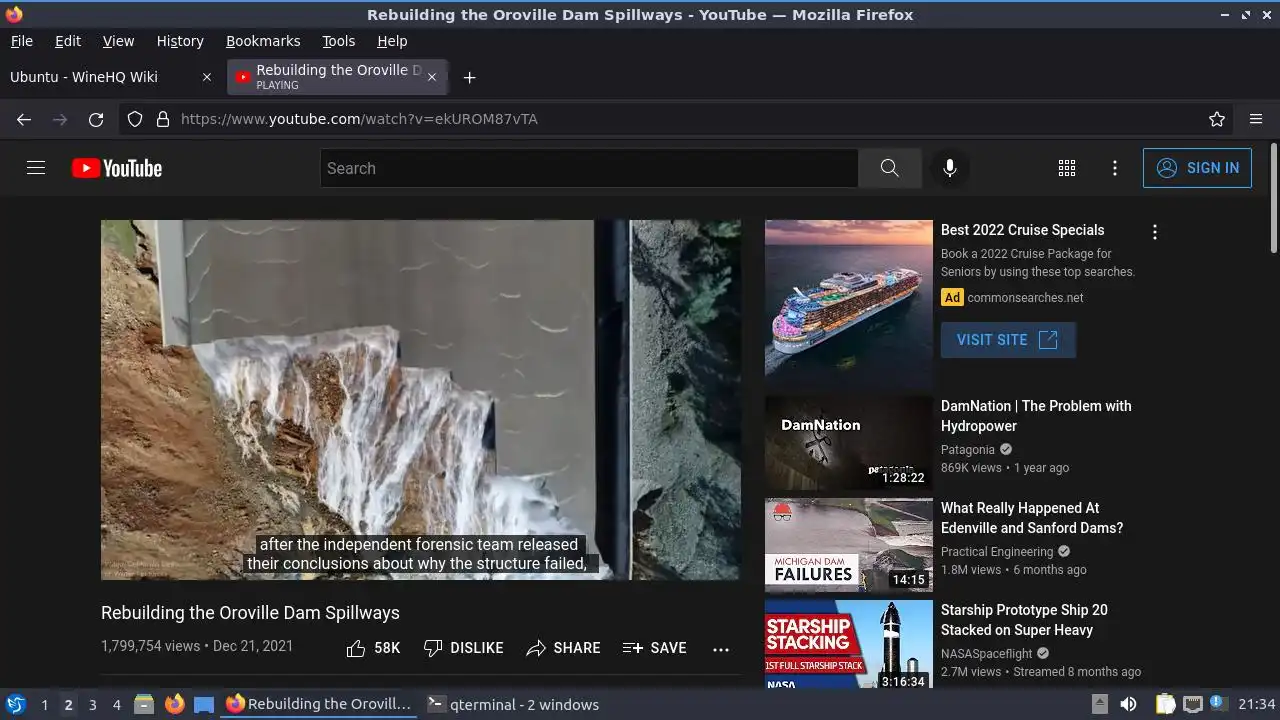1280x720 pixels.
Task: Close the Rebuilding the Oroville tab
Action: point(432,77)
